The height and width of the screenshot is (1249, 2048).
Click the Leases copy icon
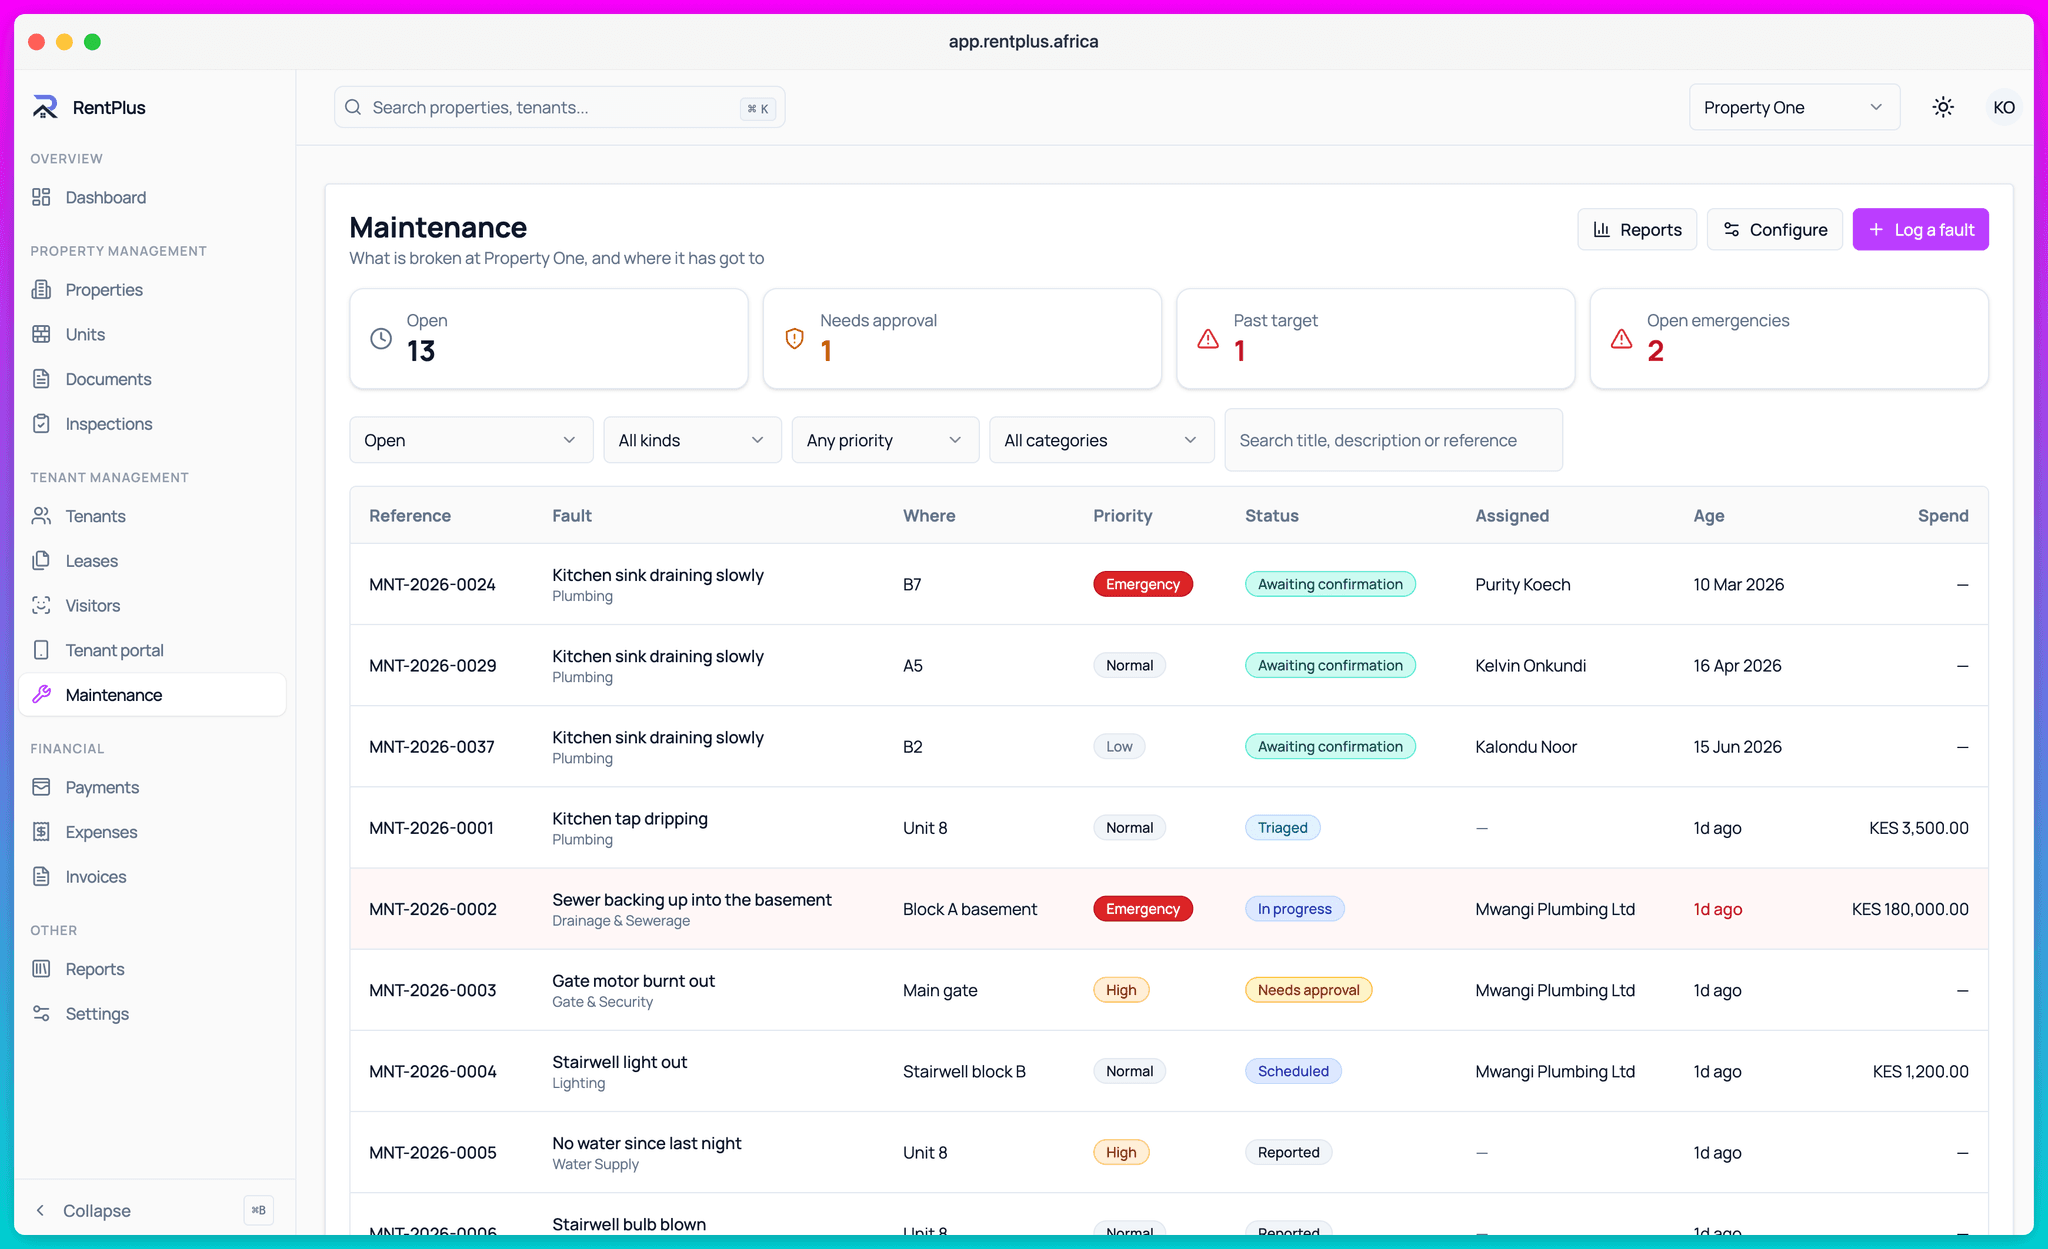tap(41, 560)
